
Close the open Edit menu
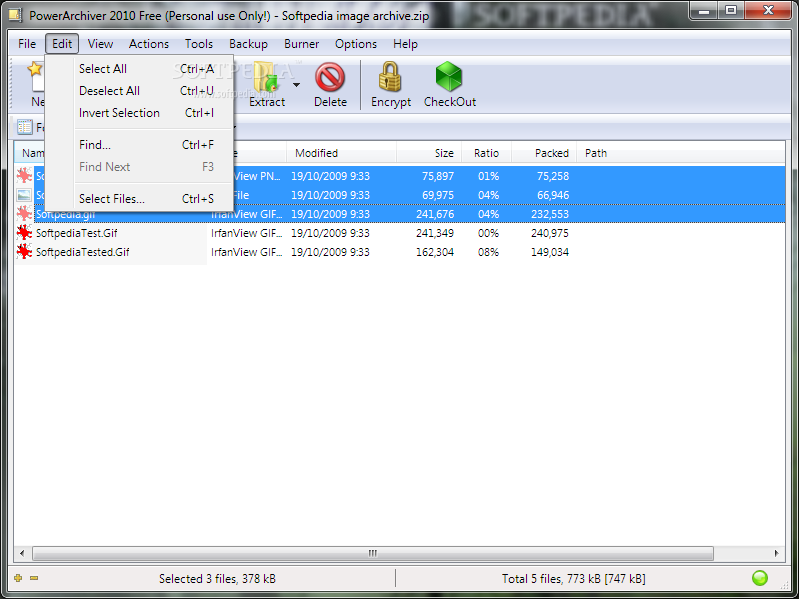[x=62, y=44]
